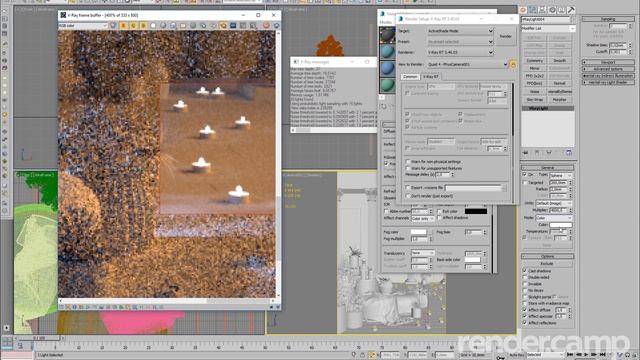Expand the Advanced options rollout

pyautogui.click(x=608, y=69)
